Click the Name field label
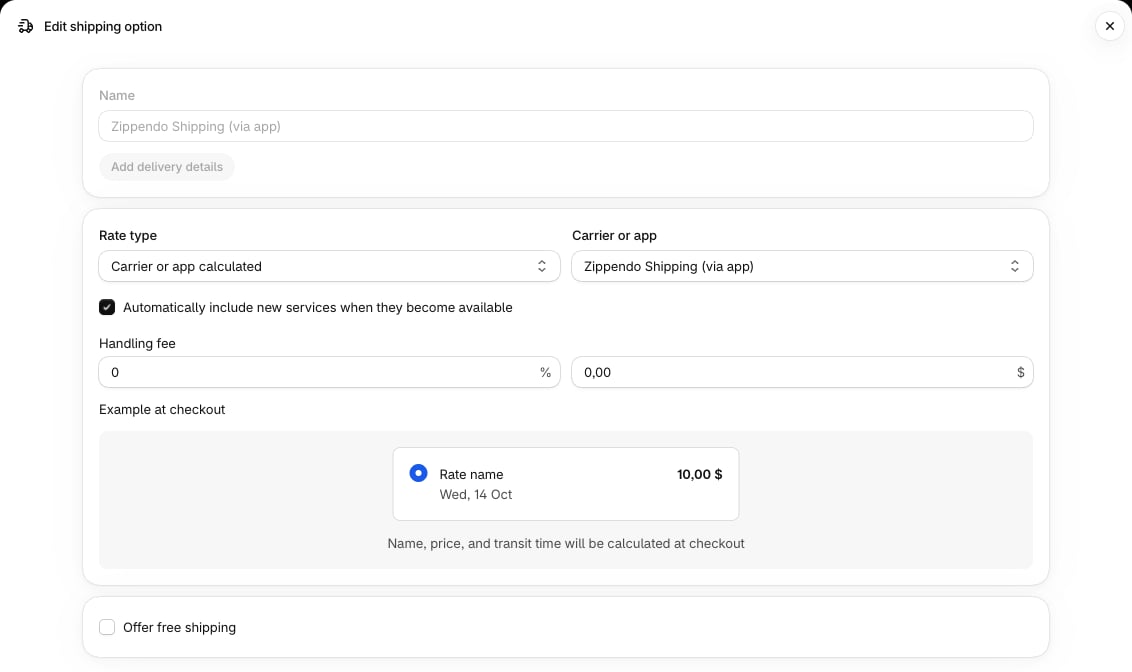This screenshot has height=672, width=1132. pos(117,95)
